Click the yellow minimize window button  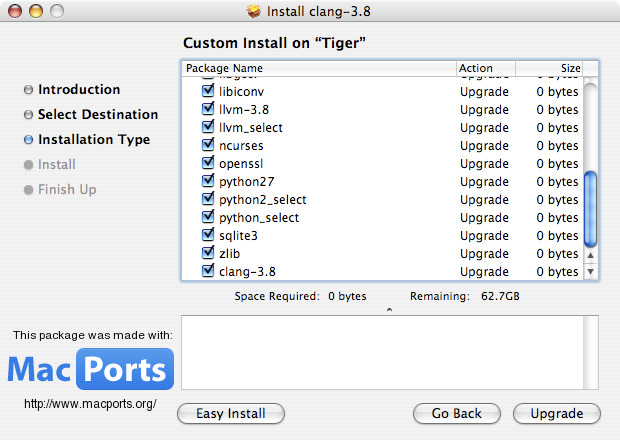[x=36, y=11]
